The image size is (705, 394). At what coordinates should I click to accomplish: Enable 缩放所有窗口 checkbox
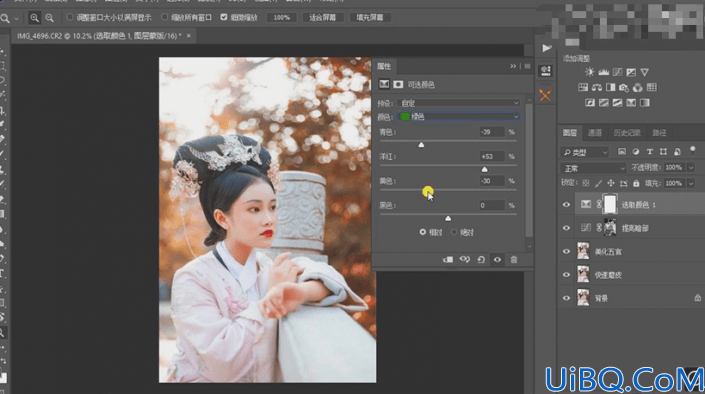(165, 17)
